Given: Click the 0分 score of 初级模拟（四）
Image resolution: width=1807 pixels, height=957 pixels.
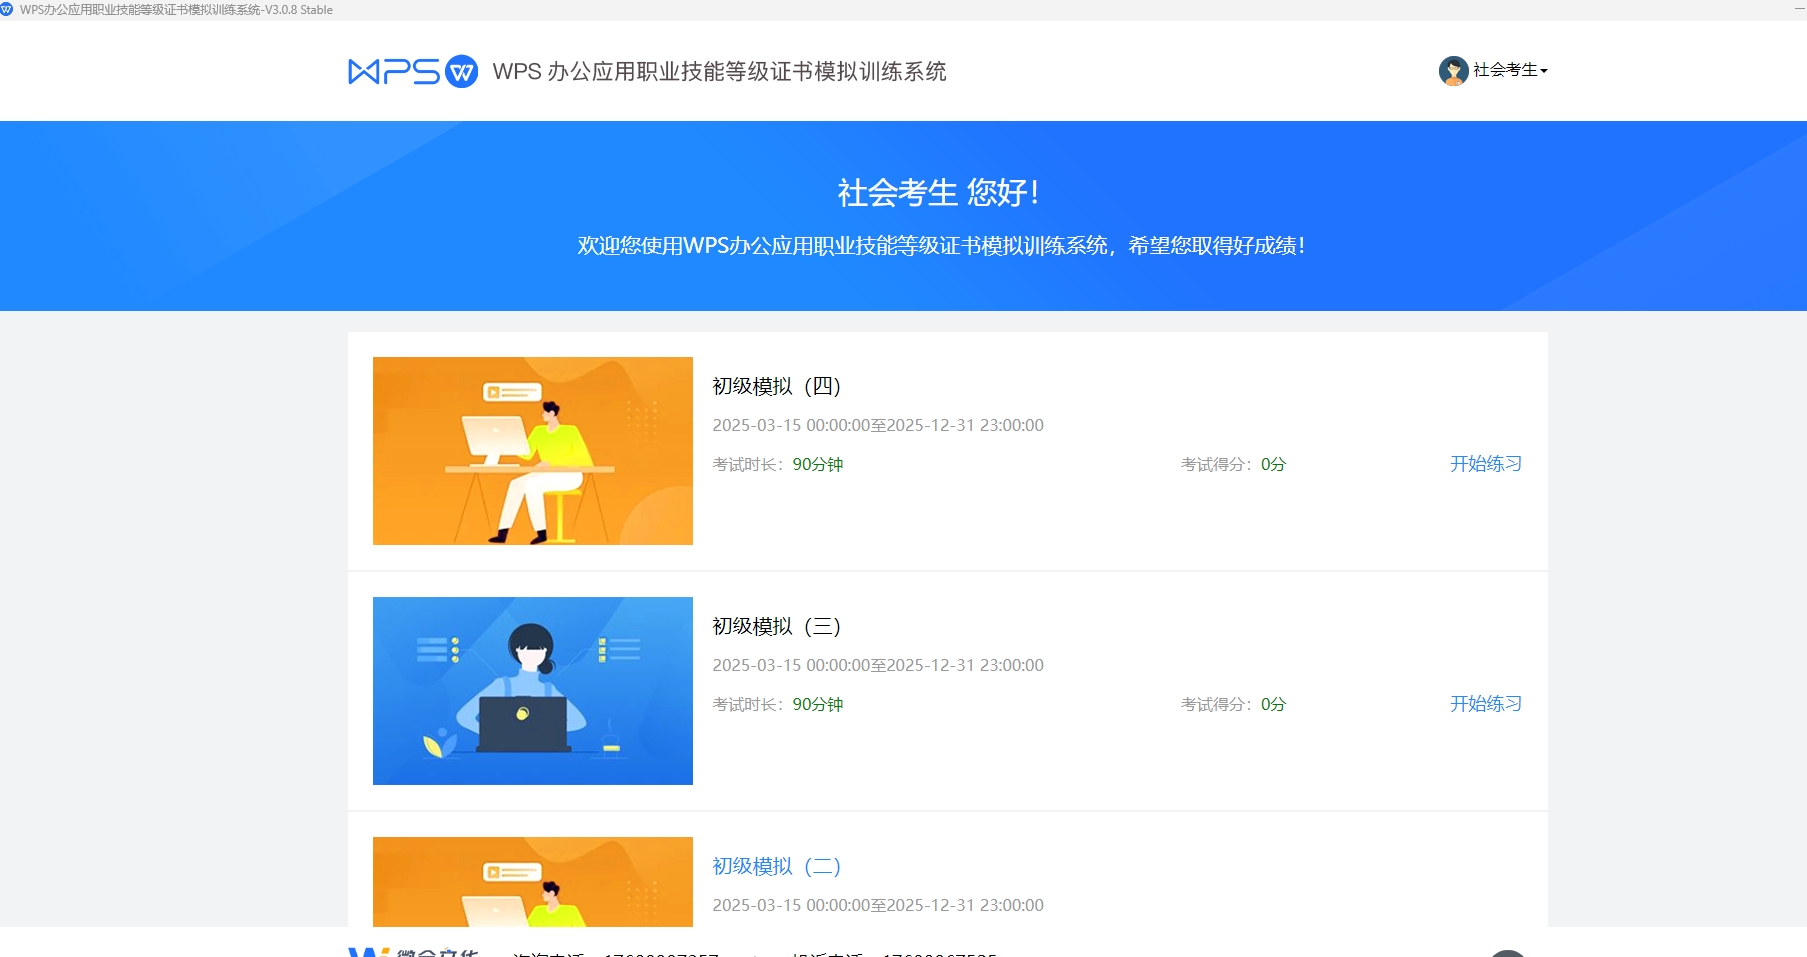Looking at the screenshot, I should click(x=1273, y=464).
